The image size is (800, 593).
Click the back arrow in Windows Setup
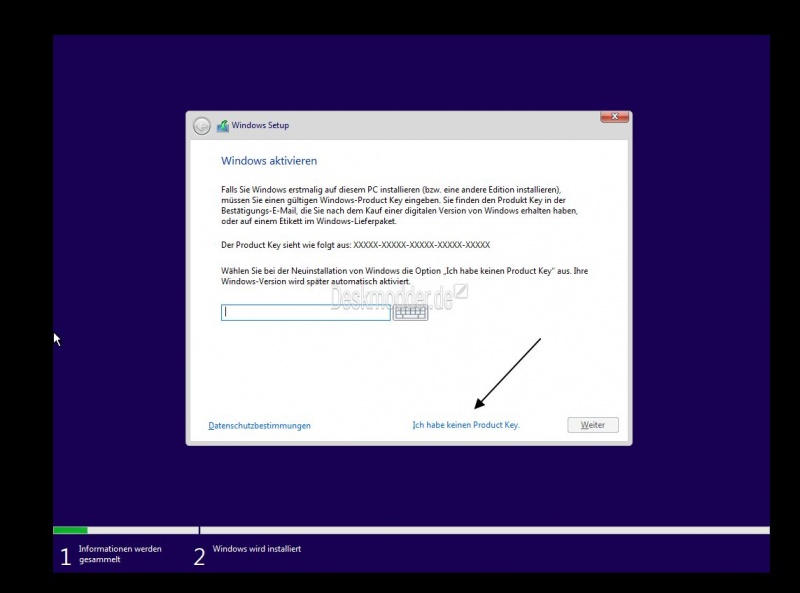[202, 126]
